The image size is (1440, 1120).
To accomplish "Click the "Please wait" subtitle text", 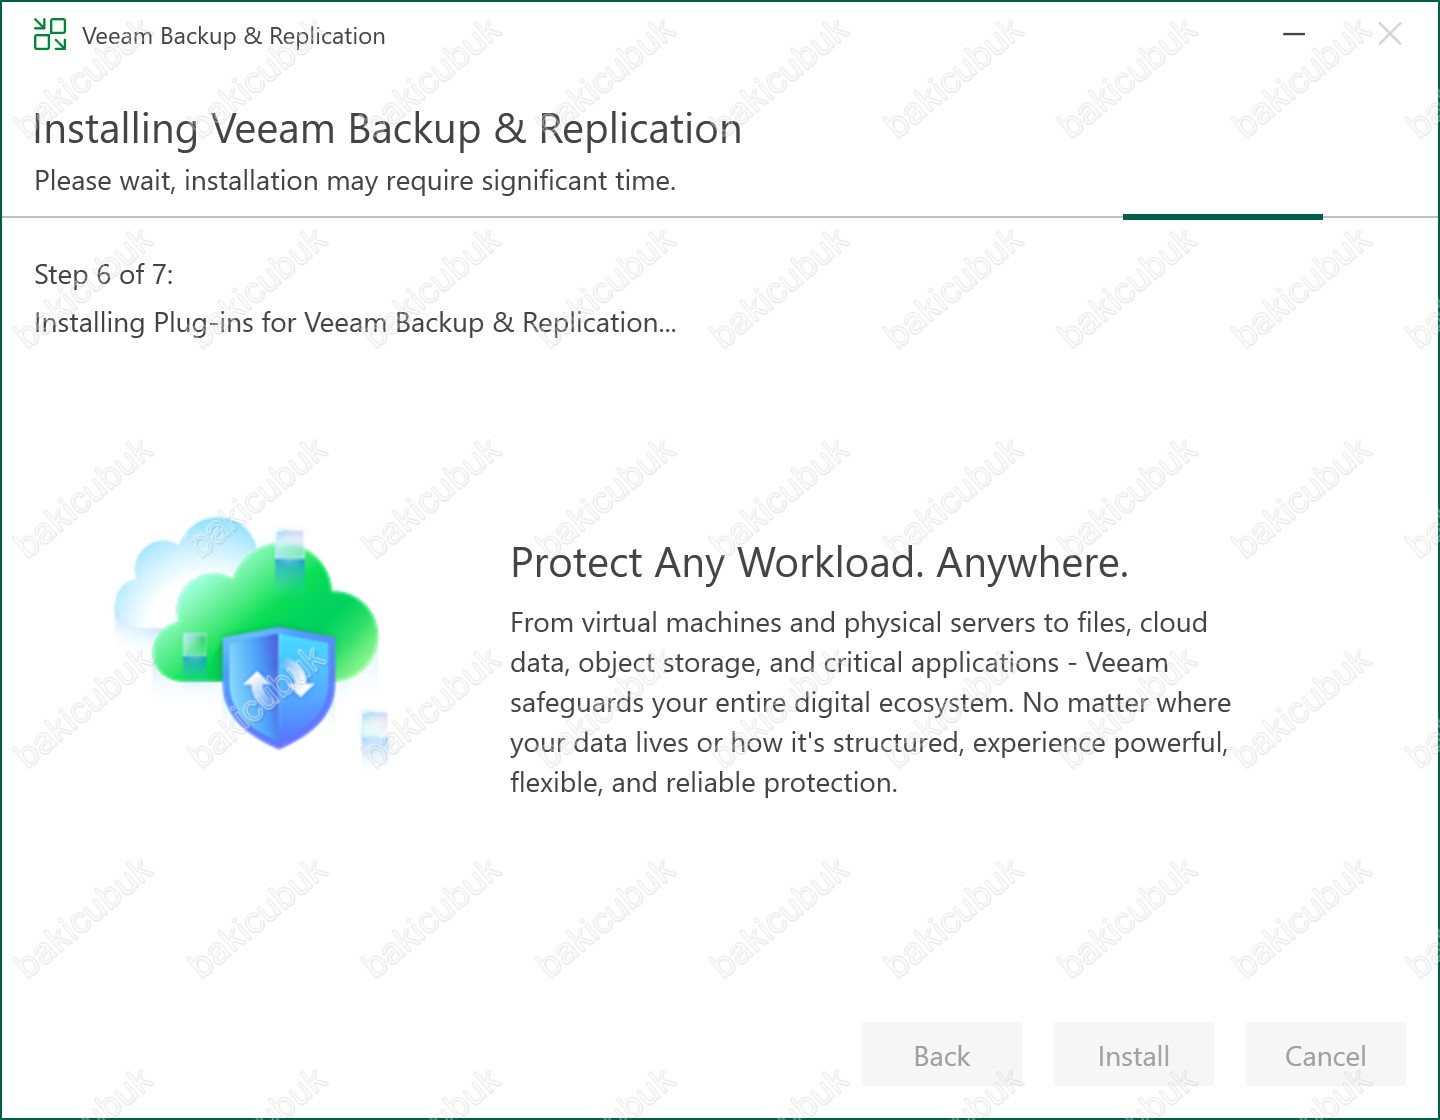I will click(x=355, y=181).
